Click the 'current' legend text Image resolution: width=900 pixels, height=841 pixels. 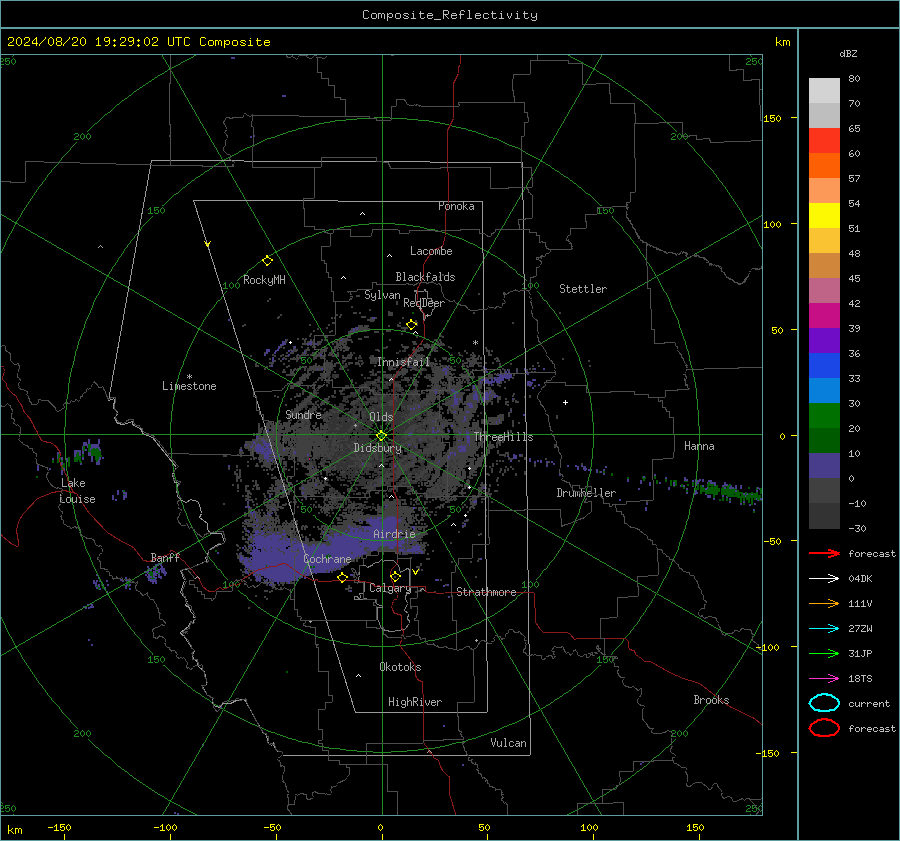coord(869,703)
